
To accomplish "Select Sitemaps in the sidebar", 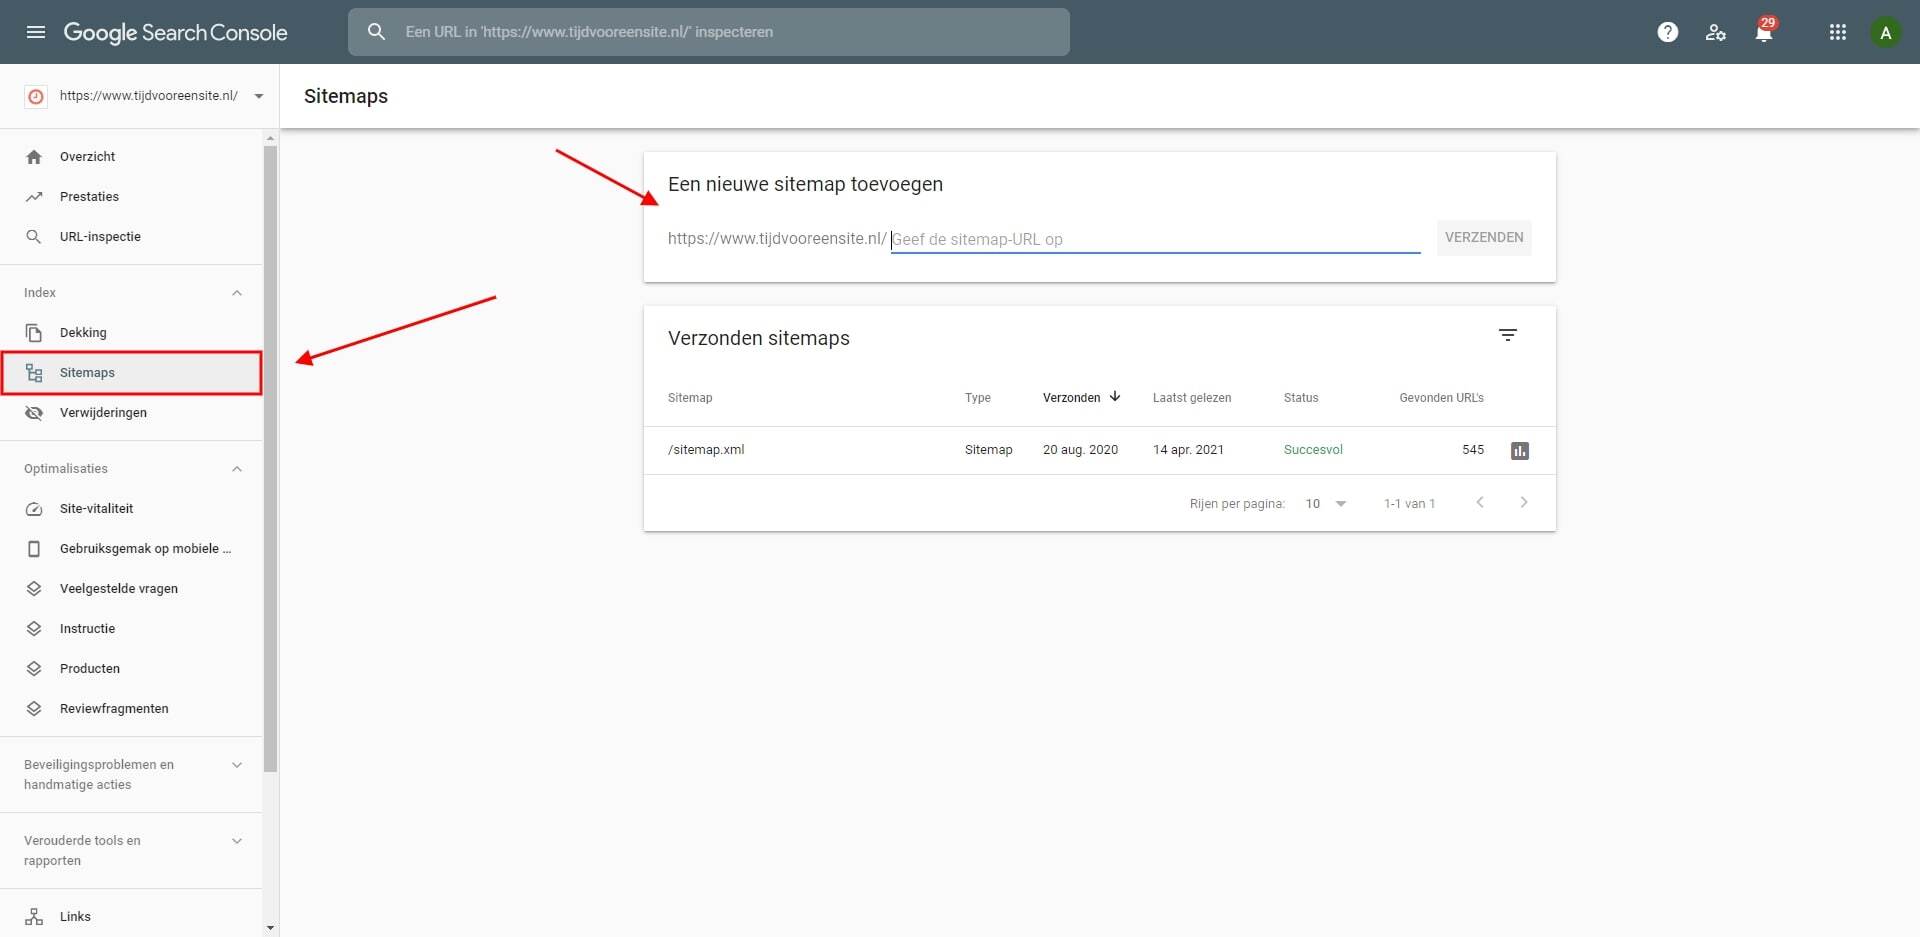I will coord(131,373).
